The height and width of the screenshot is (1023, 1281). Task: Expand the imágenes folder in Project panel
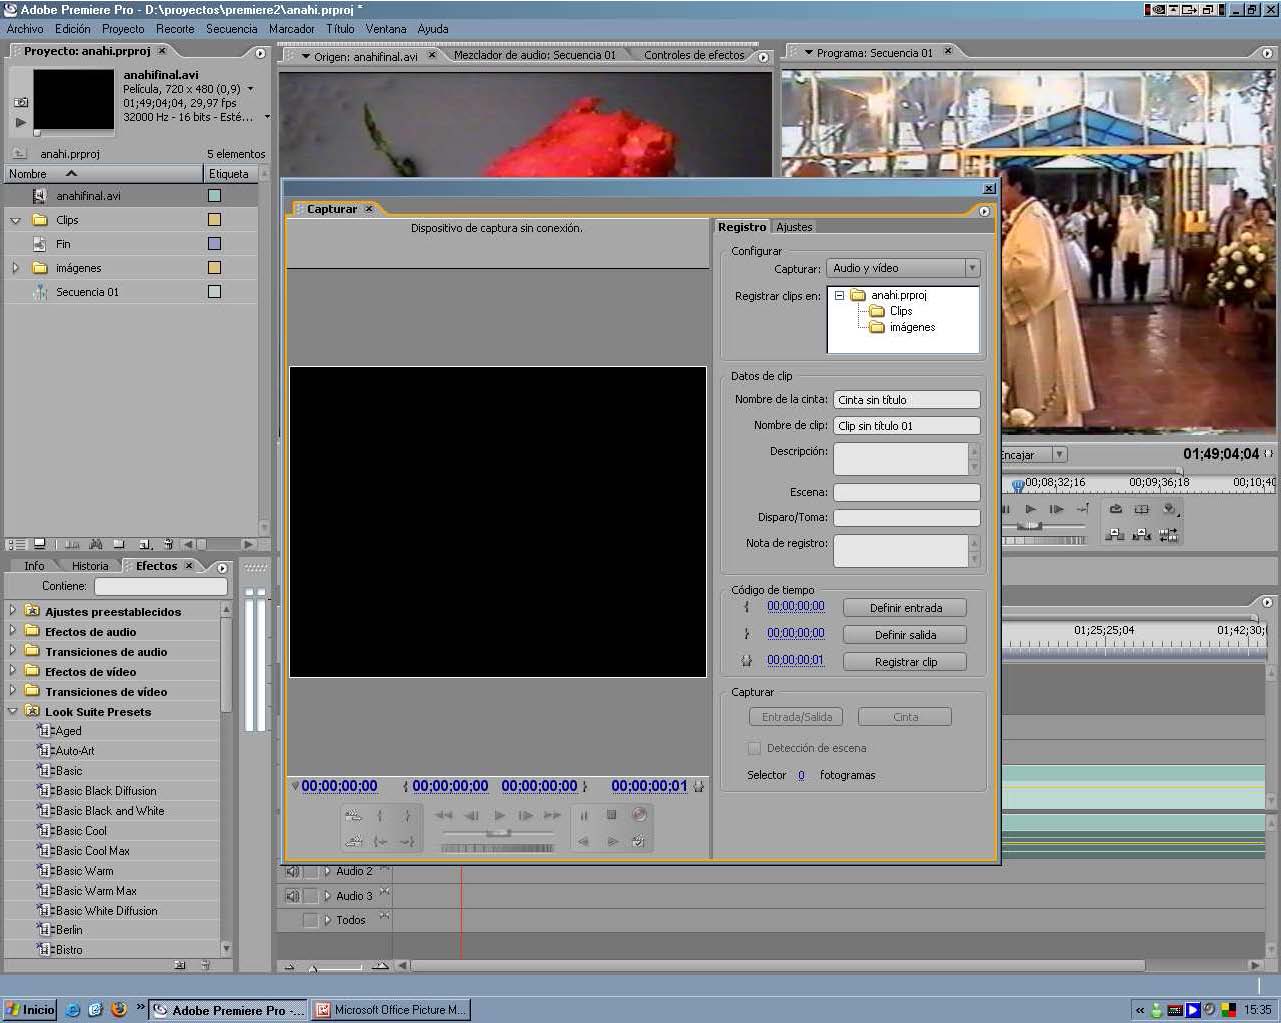pos(15,268)
